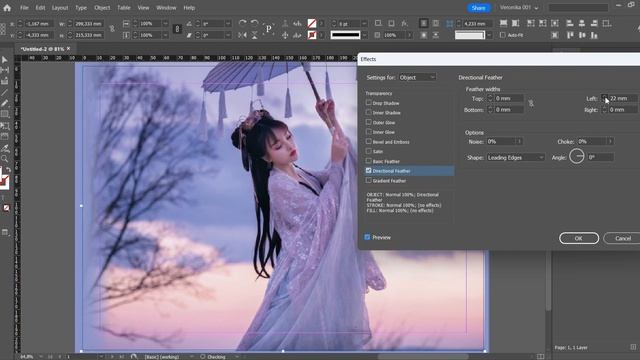This screenshot has height=360, width=640.
Task: Click constrain width and height proportions icon
Action: click(x=112, y=29)
